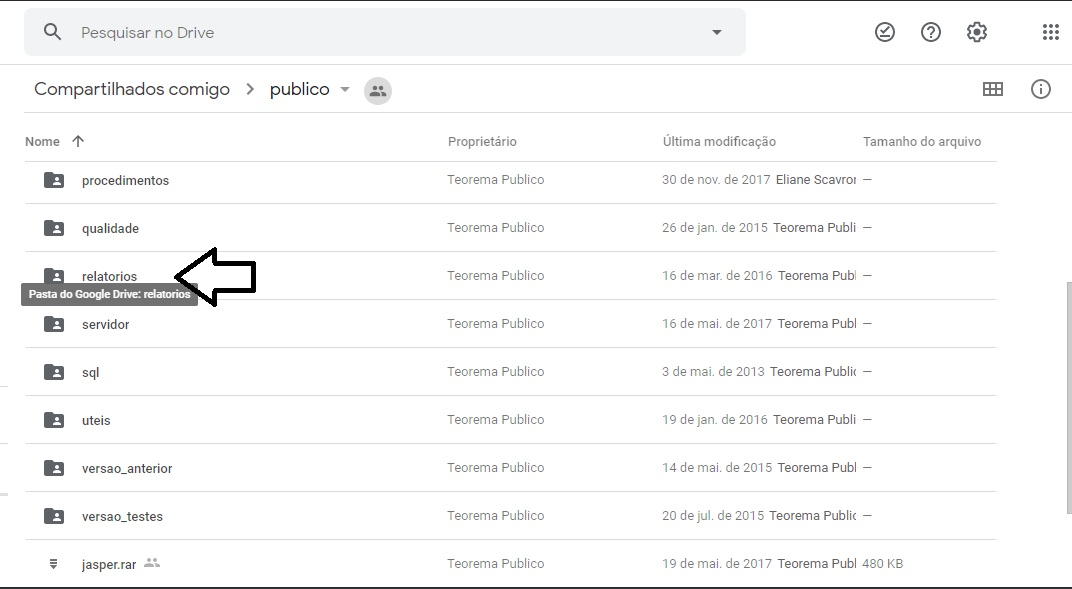Select the uteis folder name
The width and height of the screenshot is (1072, 589).
point(96,420)
